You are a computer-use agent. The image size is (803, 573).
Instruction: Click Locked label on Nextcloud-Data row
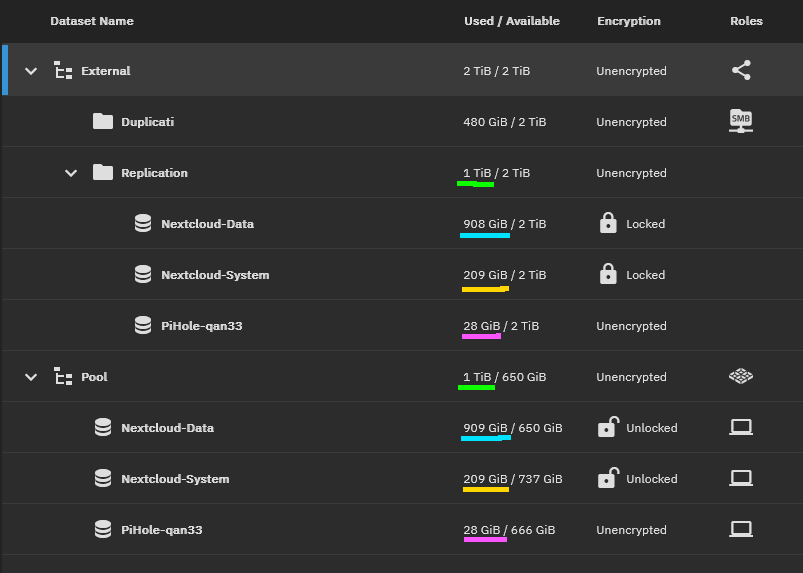645,224
